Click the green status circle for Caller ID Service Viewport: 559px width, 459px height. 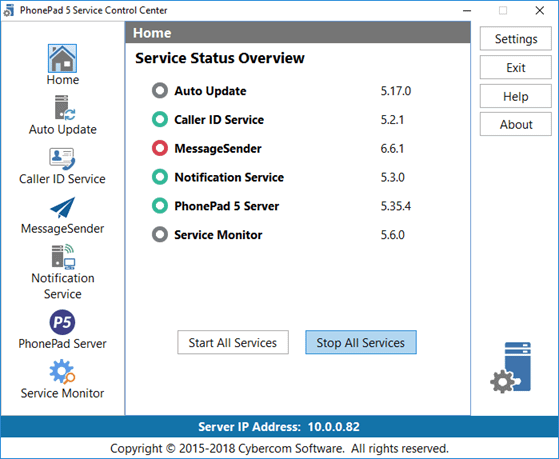click(160, 119)
